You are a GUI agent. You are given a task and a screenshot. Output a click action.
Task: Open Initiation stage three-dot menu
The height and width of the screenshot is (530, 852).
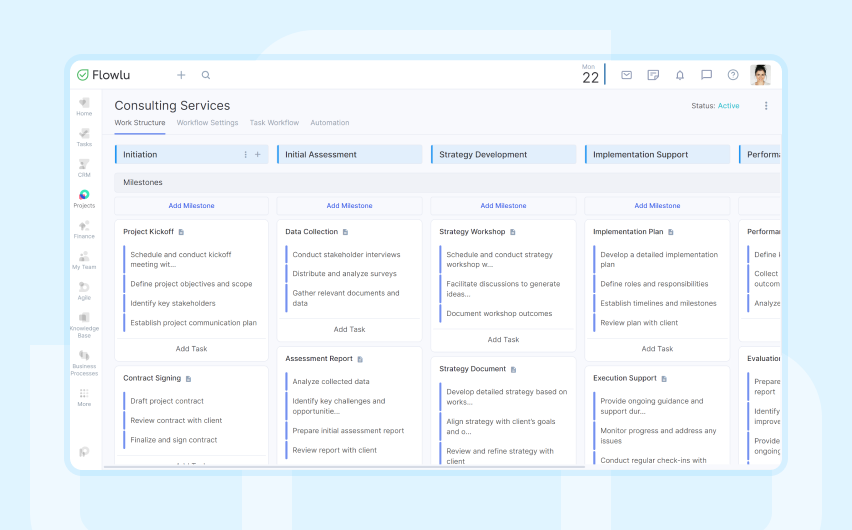click(246, 154)
